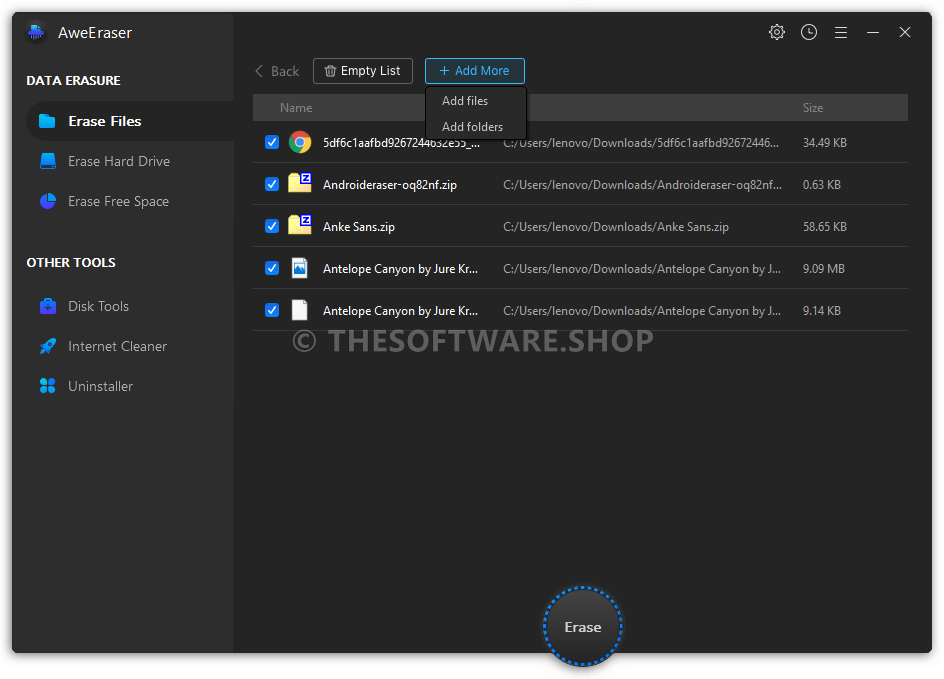Choose Add folders from the dropdown
This screenshot has width=944, height=679.
click(x=472, y=126)
